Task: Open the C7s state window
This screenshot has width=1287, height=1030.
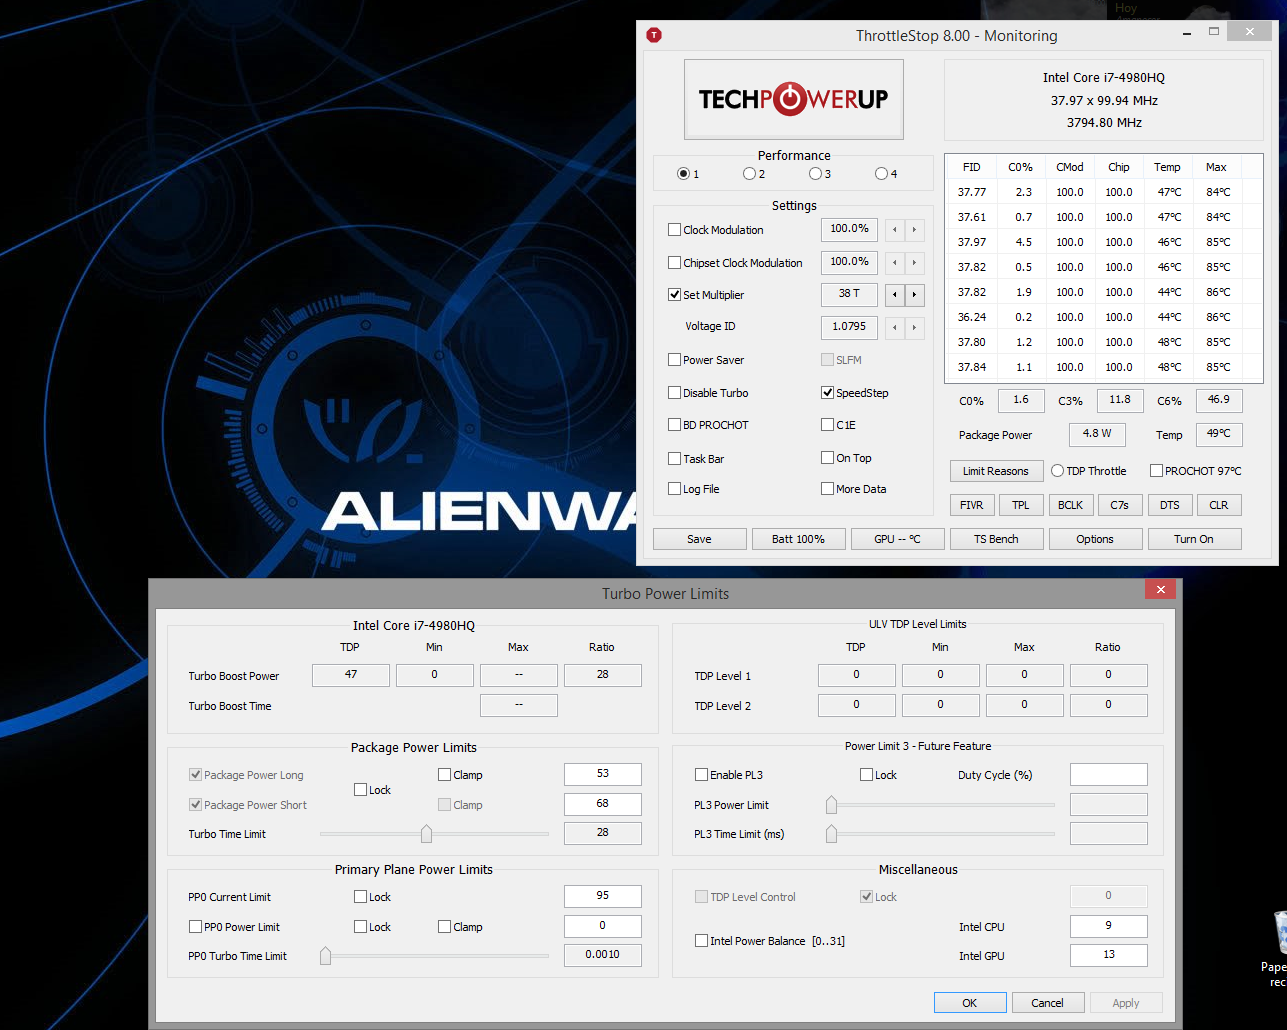Action: (x=1119, y=505)
